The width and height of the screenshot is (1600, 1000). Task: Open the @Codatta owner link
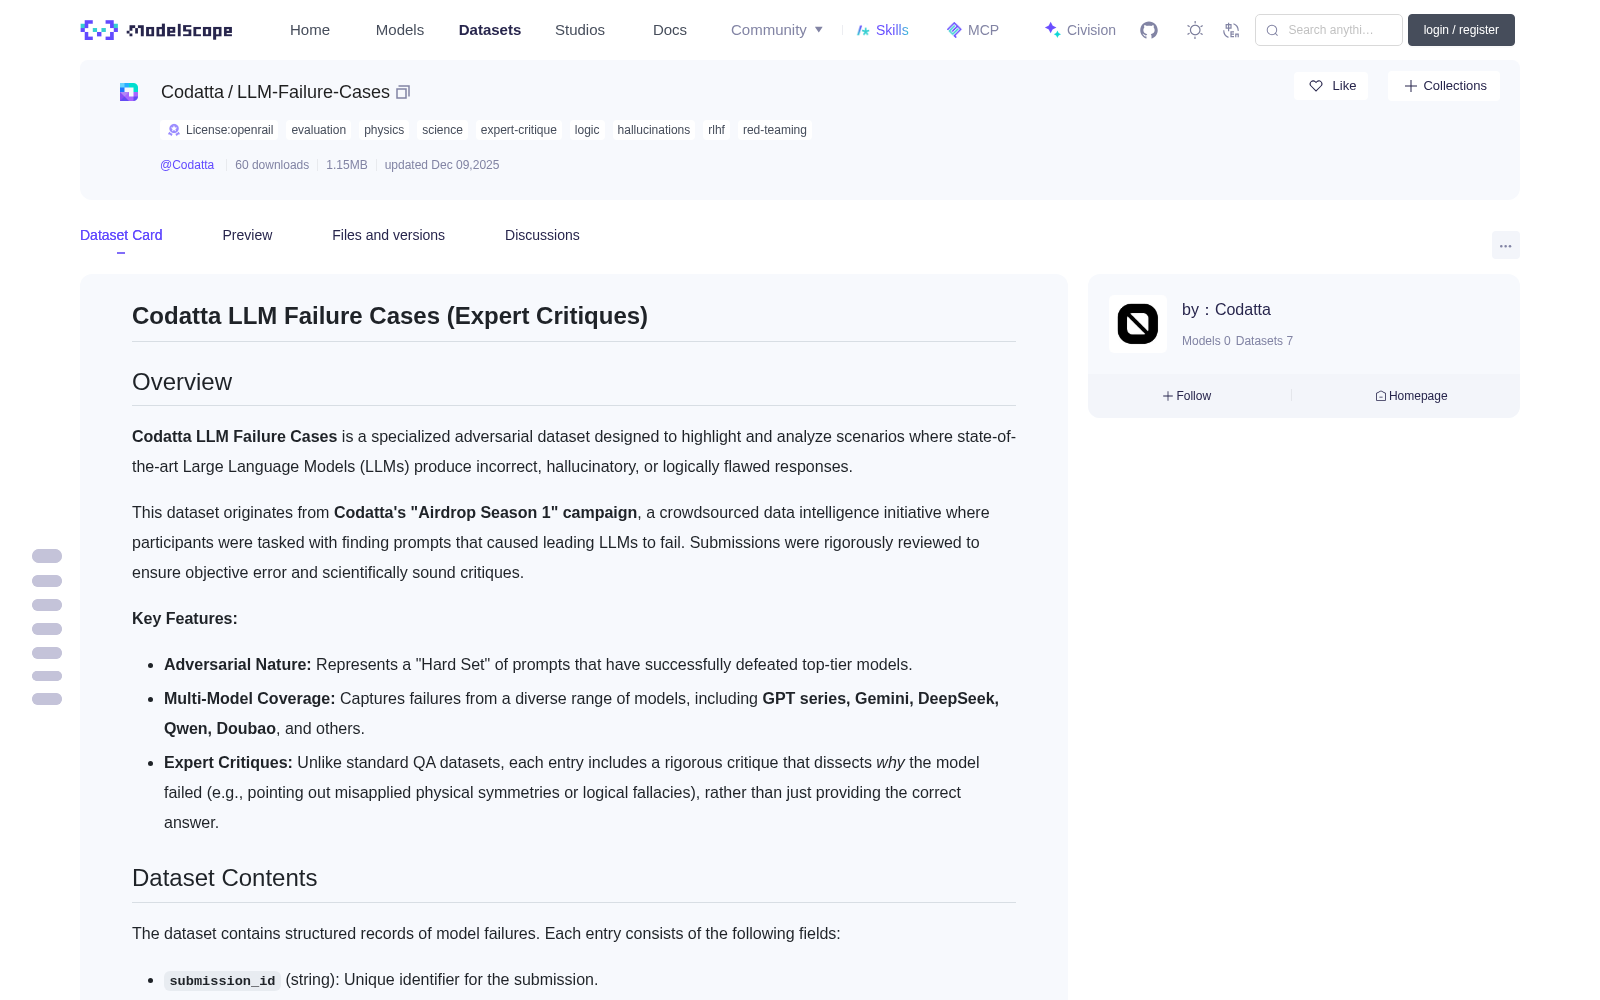coord(187,165)
